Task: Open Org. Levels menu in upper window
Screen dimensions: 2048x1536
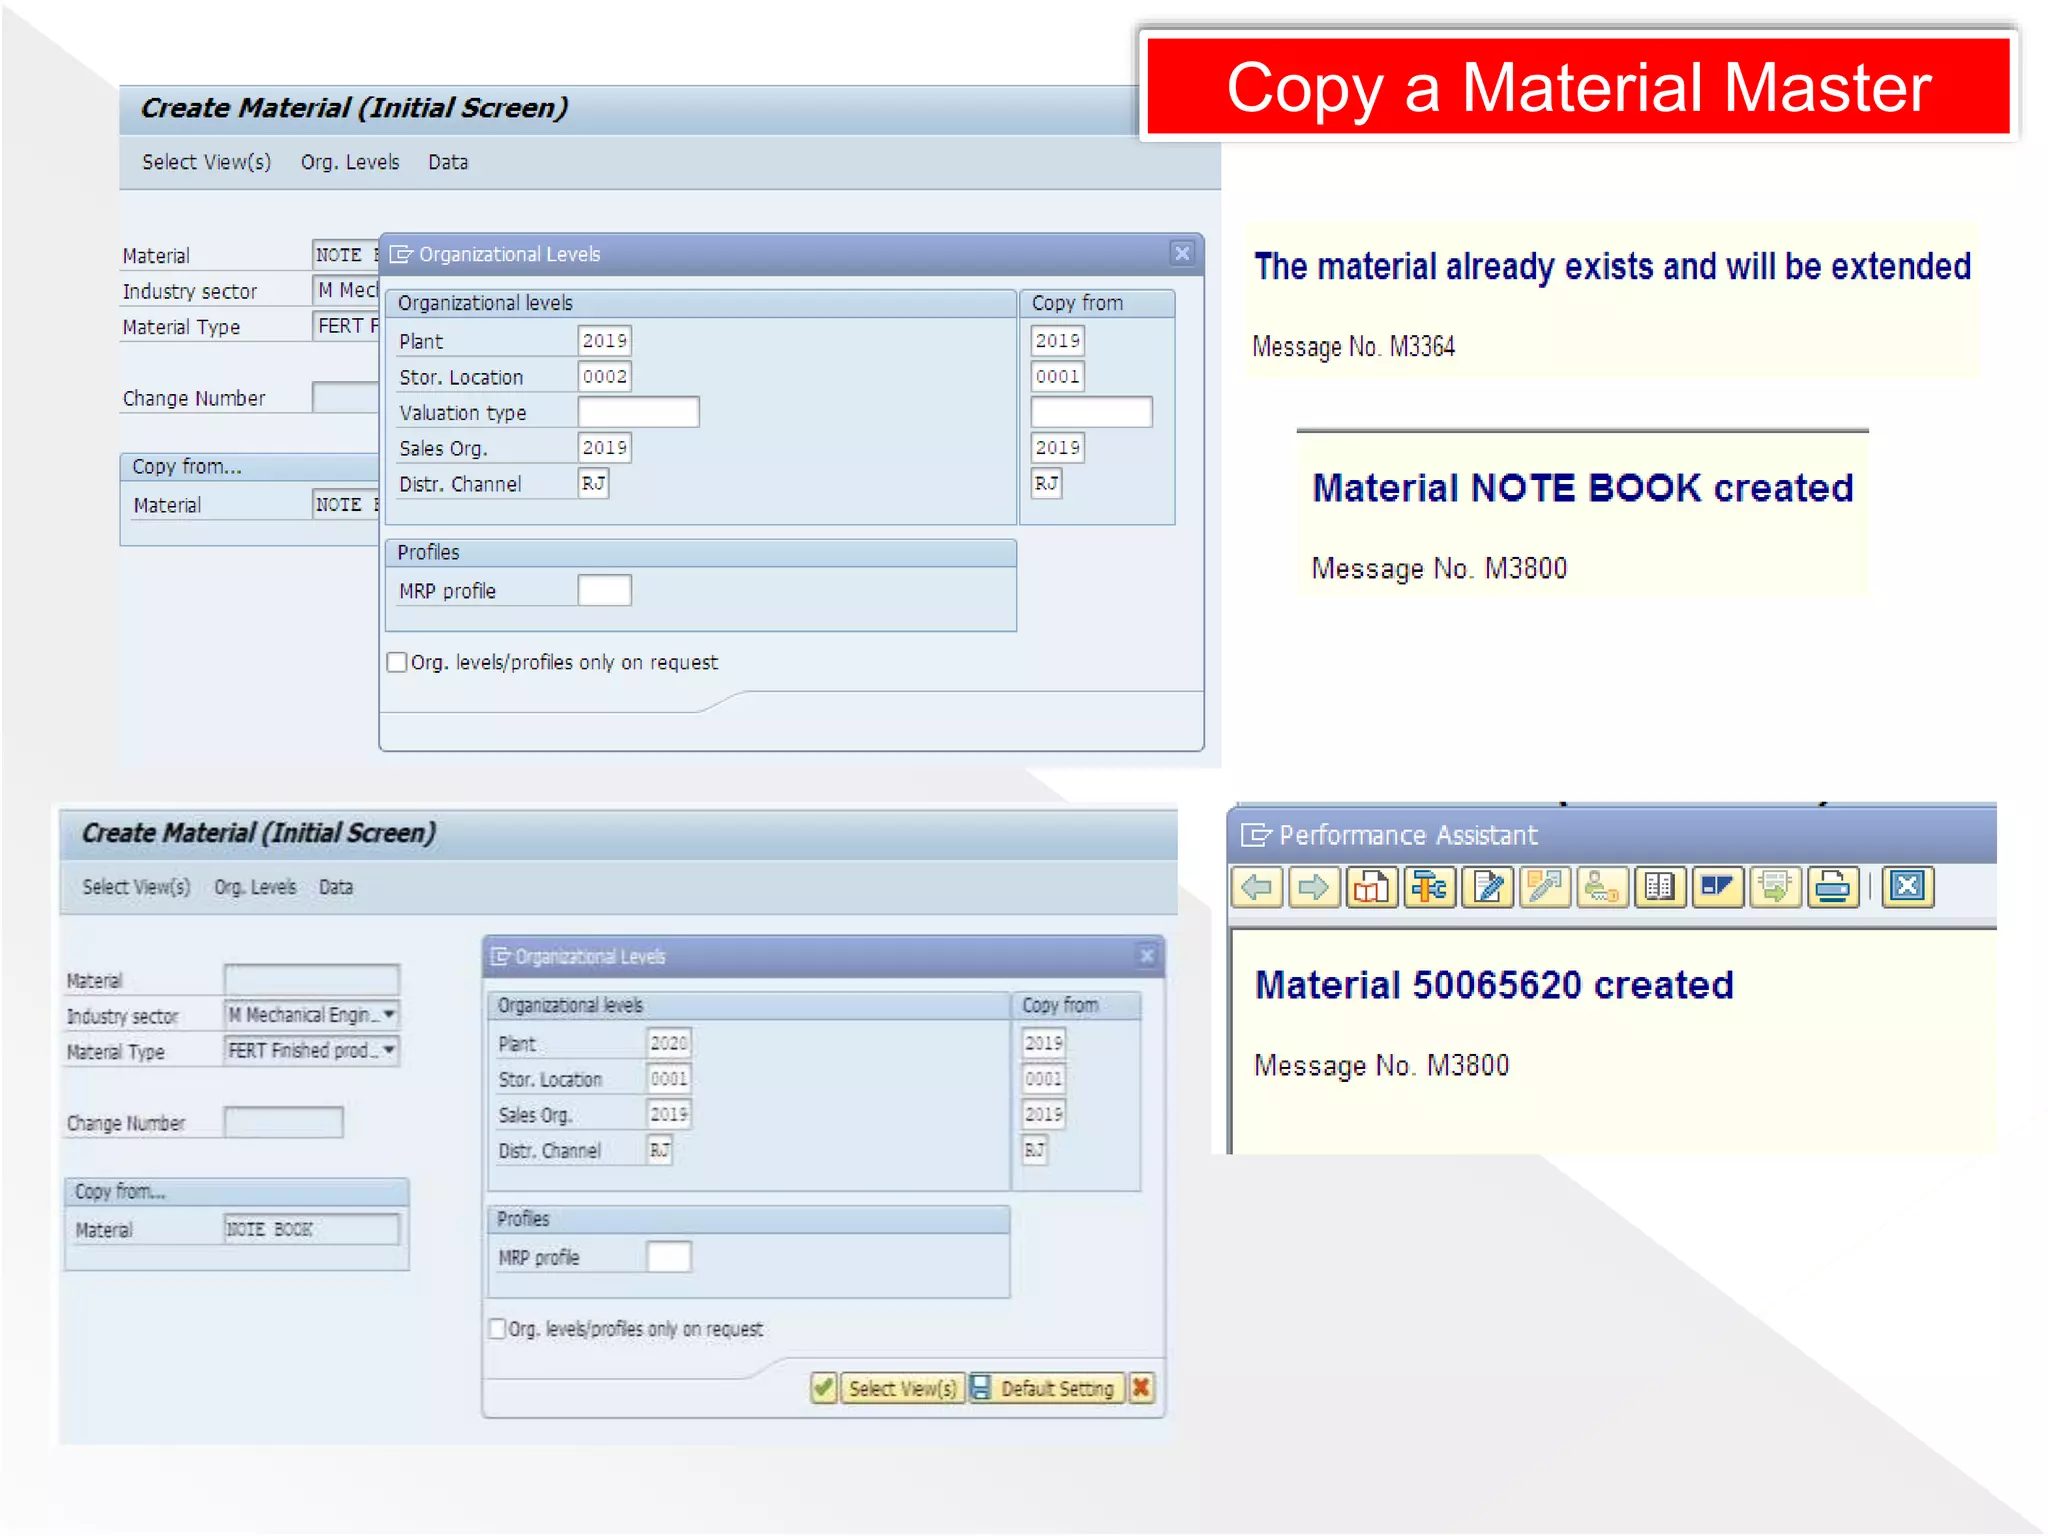Action: [350, 162]
